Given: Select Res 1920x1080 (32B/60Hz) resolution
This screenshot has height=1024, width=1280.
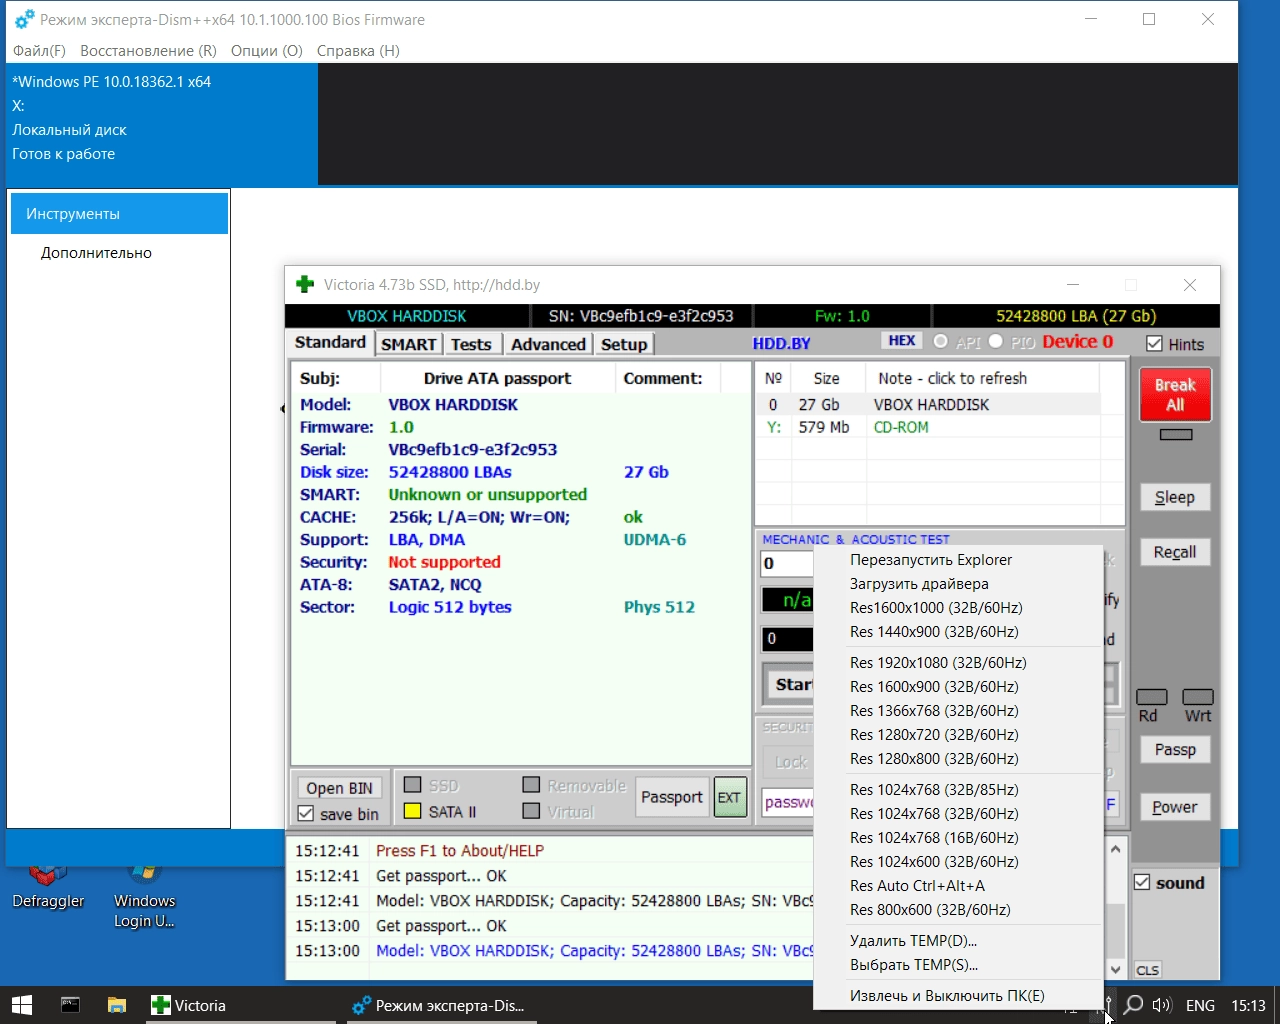Looking at the screenshot, I should tap(958, 663).
